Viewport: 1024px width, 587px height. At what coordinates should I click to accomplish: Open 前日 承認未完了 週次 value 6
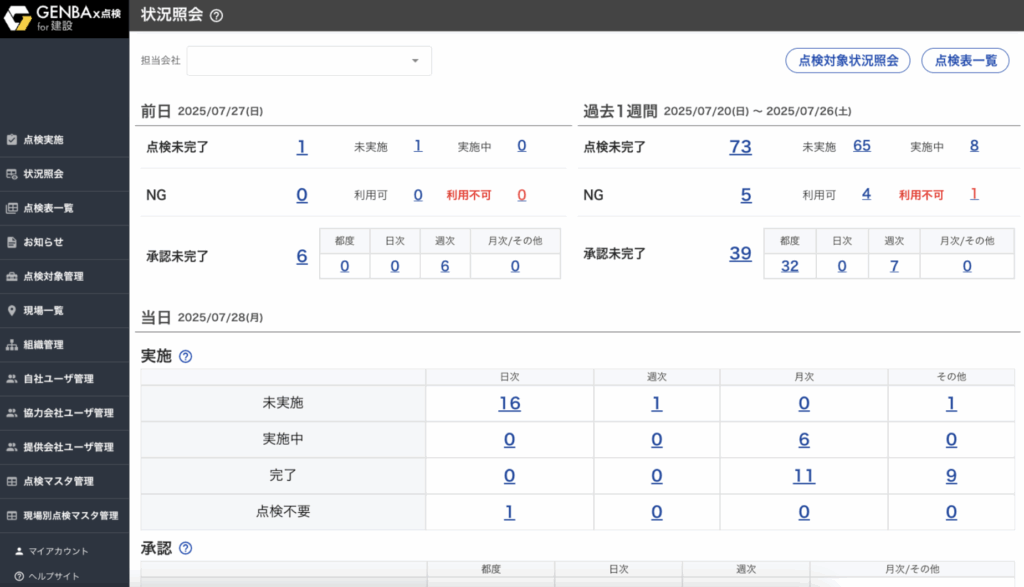tap(445, 266)
